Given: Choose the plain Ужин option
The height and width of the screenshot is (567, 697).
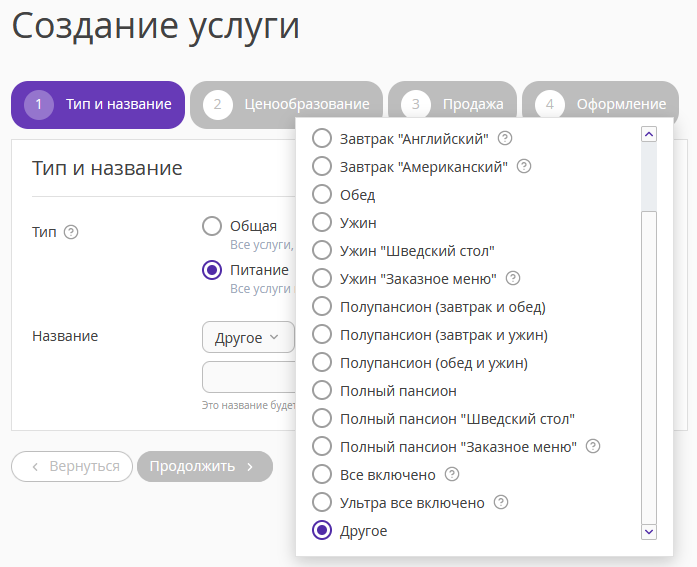Looking at the screenshot, I should (x=322, y=222).
